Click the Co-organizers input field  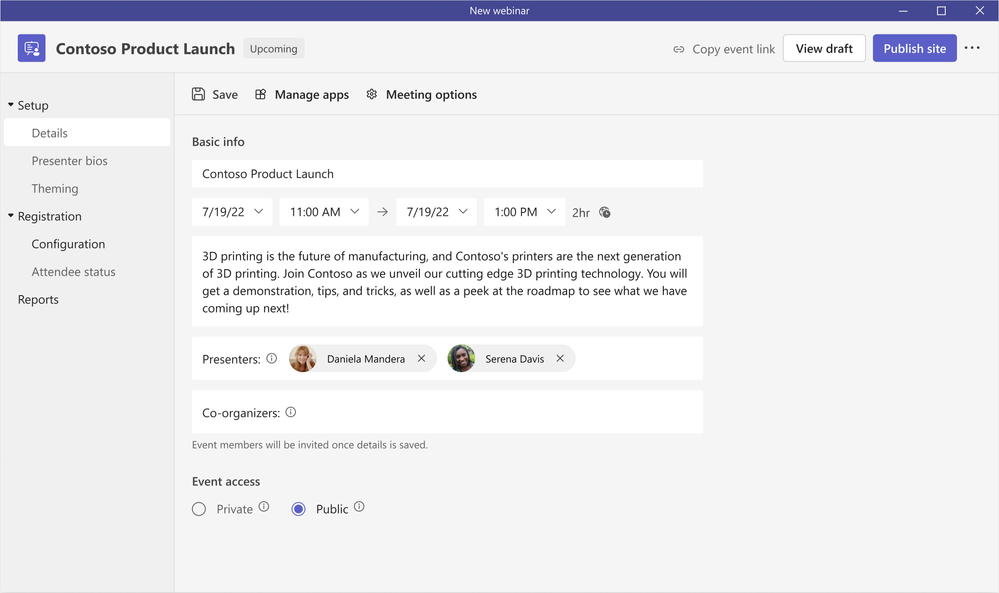coord(447,412)
